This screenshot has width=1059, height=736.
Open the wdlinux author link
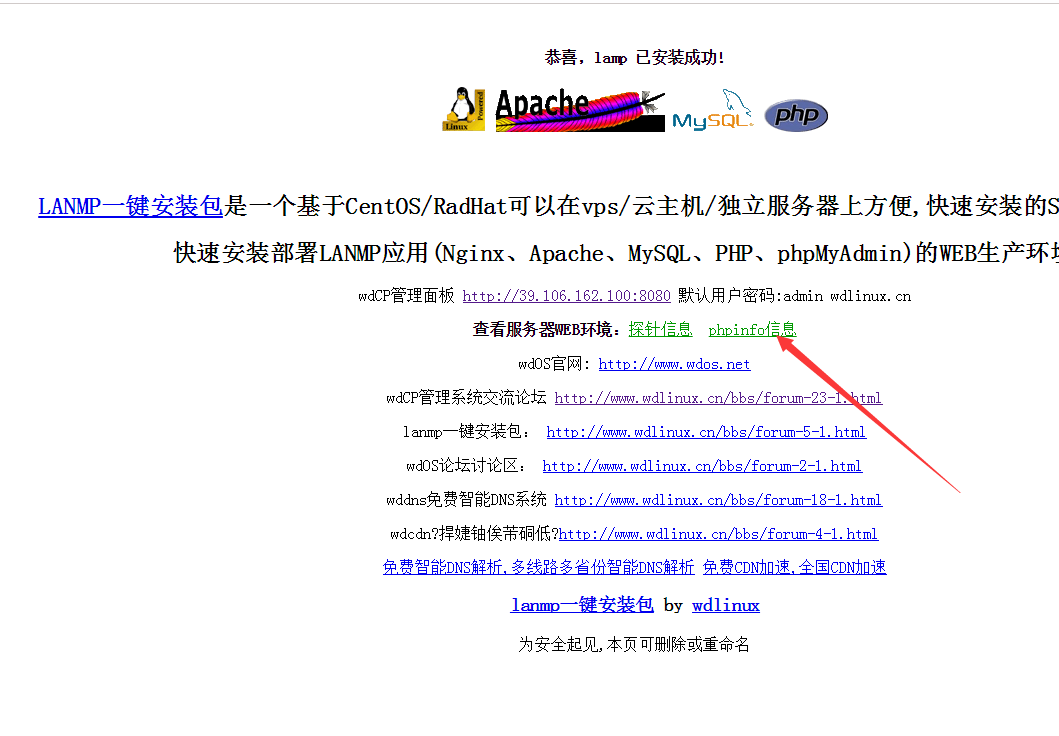pyautogui.click(x=726, y=605)
